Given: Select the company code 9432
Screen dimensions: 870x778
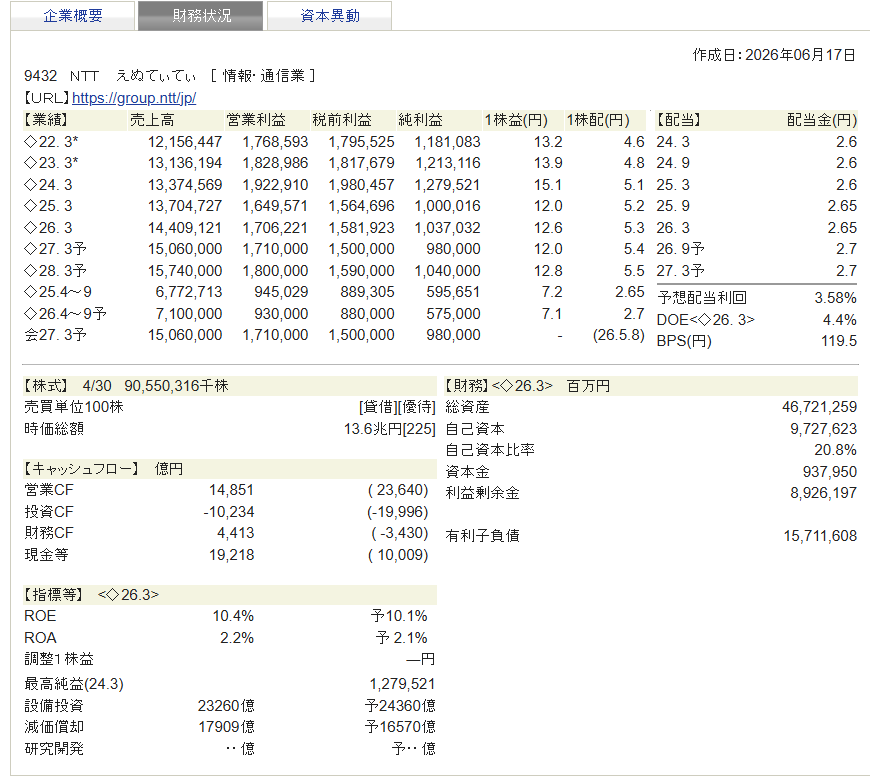Looking at the screenshot, I should tap(41, 76).
